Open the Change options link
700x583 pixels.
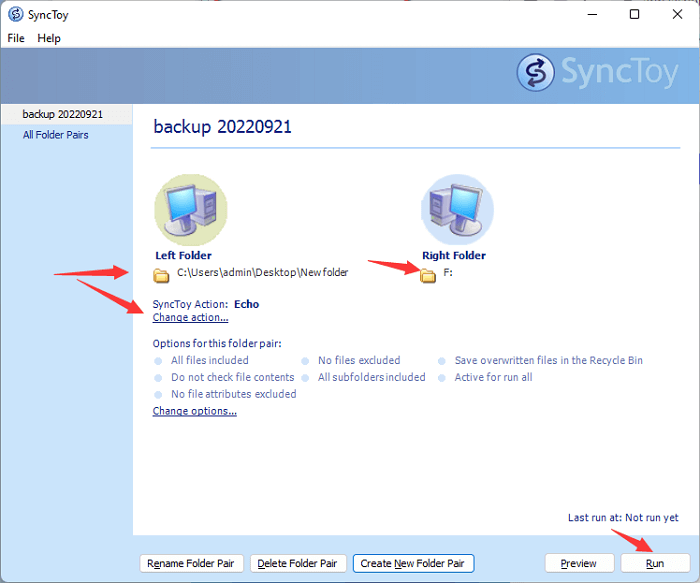tap(195, 411)
